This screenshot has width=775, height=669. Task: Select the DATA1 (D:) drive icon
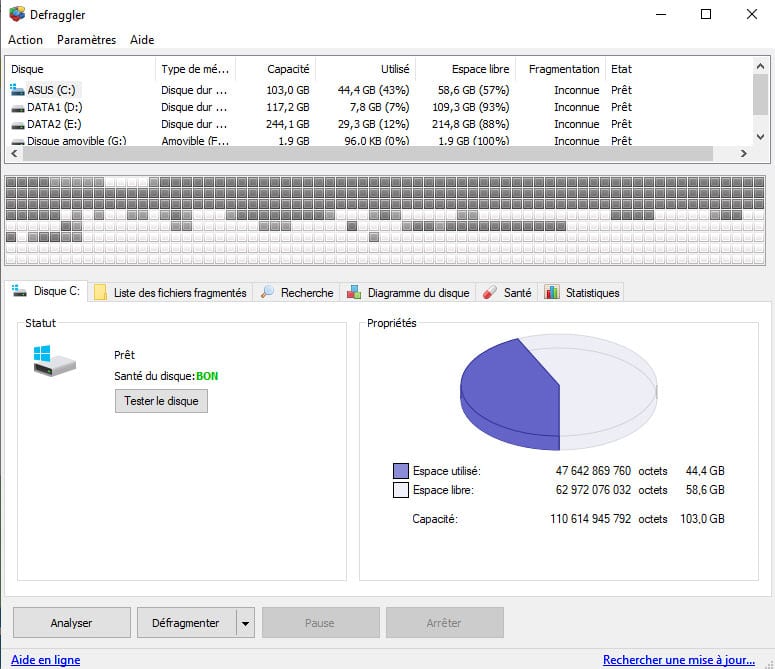[x=18, y=108]
